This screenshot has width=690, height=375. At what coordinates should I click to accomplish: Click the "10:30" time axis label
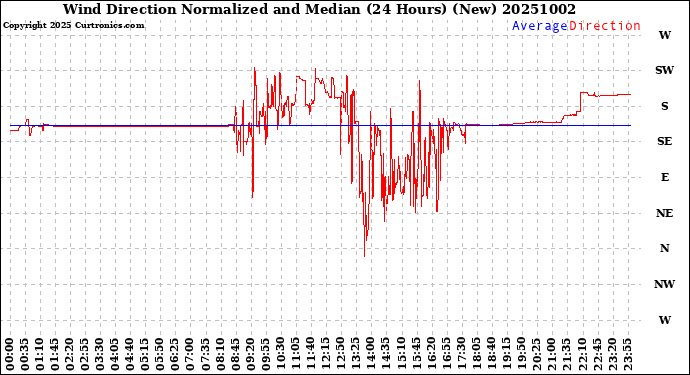click(280, 354)
